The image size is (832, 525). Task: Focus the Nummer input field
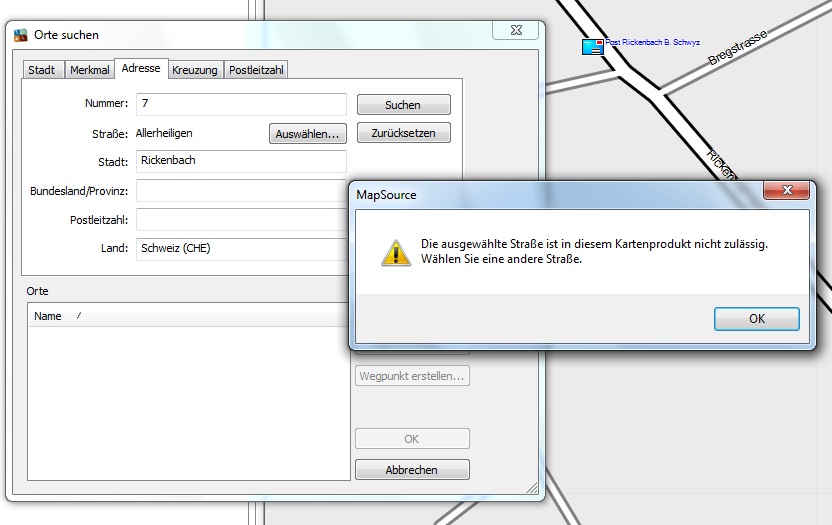click(241, 104)
